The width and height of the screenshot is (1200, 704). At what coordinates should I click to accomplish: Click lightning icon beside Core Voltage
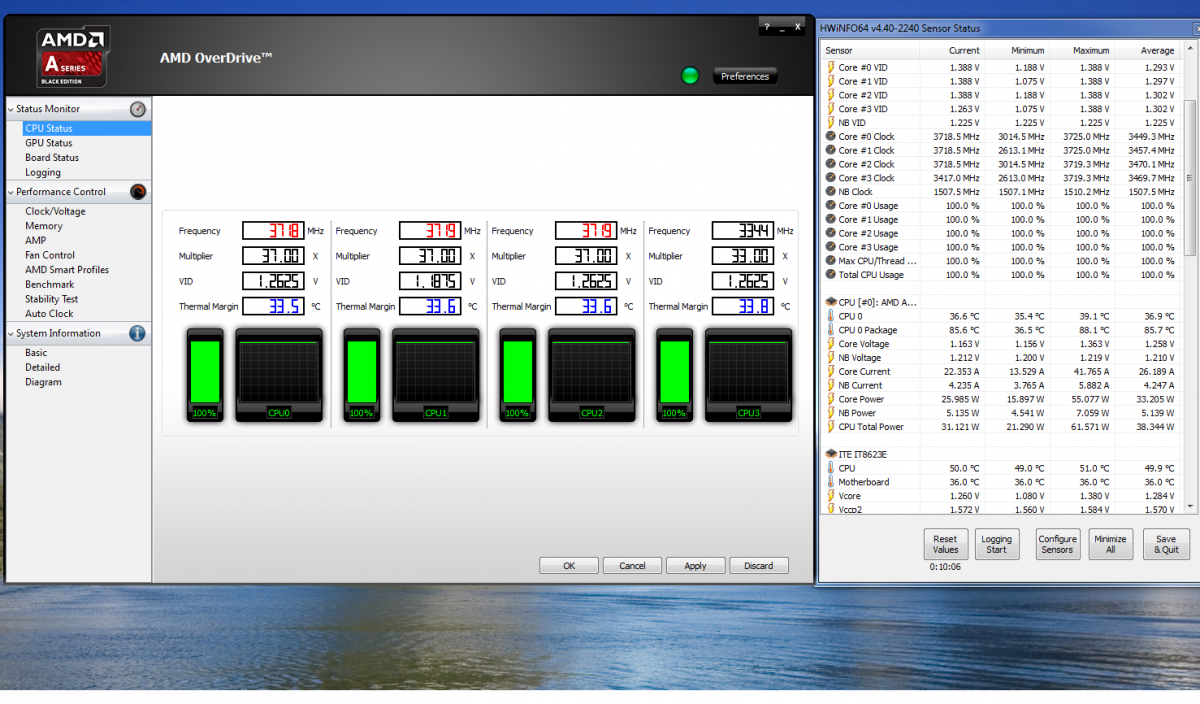point(830,344)
